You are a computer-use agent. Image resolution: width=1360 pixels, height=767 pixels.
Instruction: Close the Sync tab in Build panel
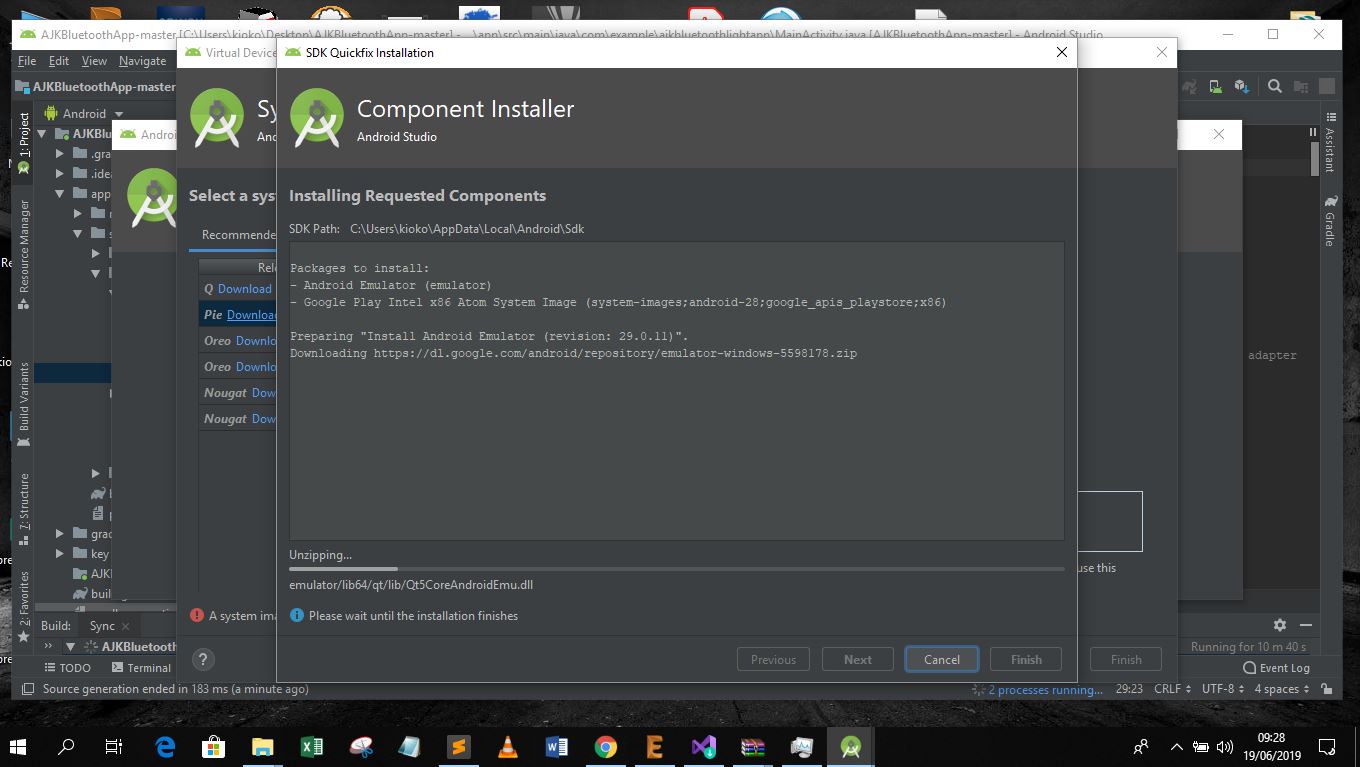click(x=125, y=626)
